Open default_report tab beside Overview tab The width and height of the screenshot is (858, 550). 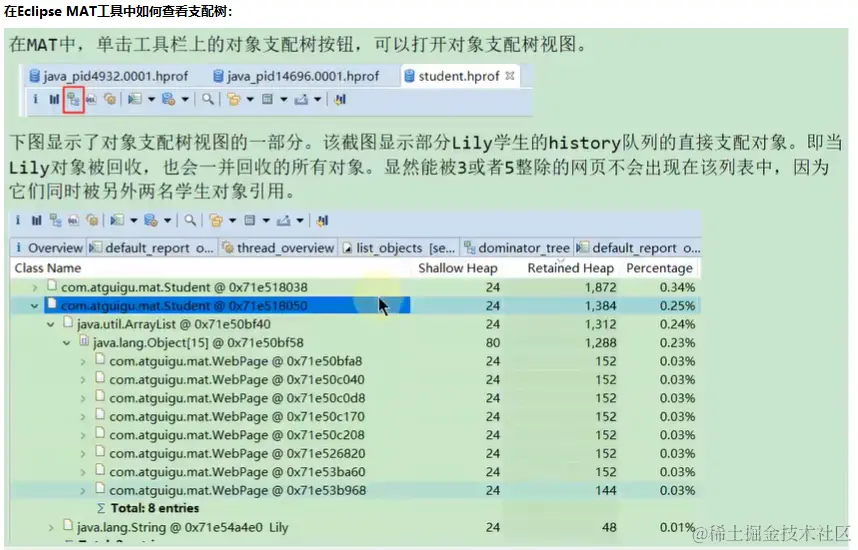click(x=152, y=248)
